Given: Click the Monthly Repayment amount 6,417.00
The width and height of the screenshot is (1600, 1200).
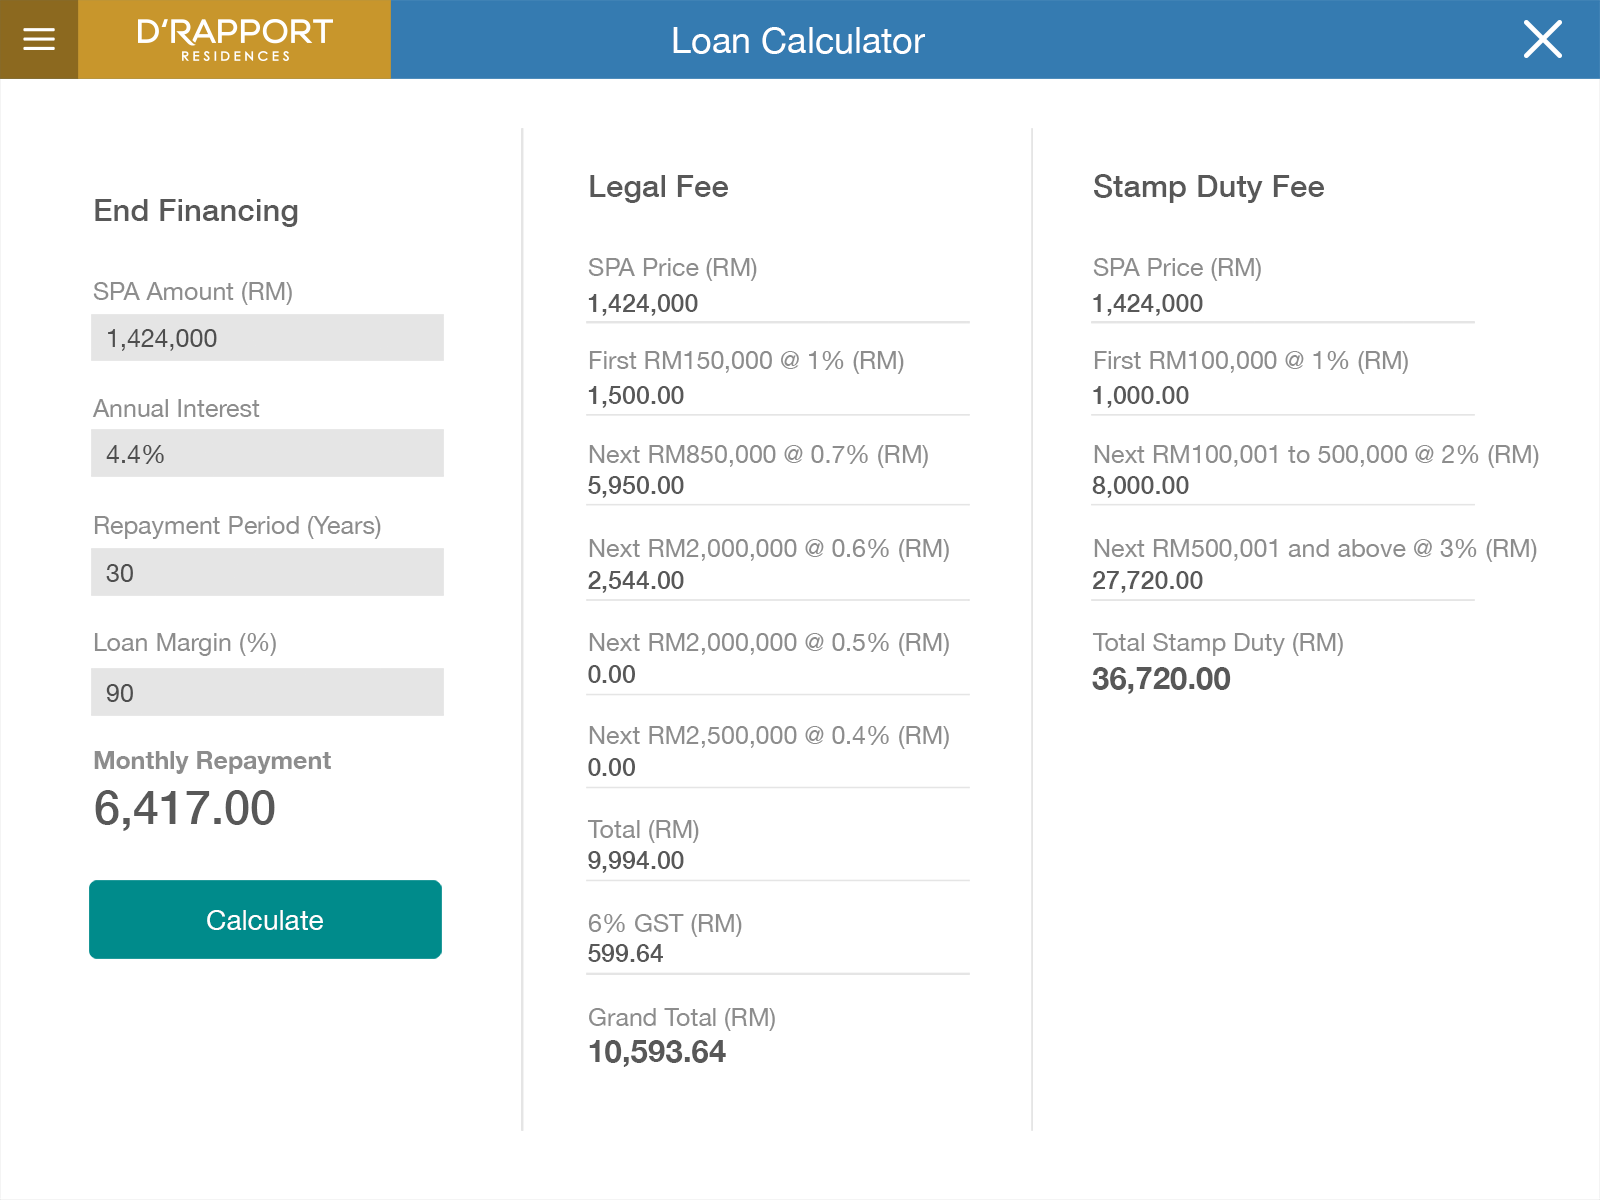Looking at the screenshot, I should (x=185, y=808).
